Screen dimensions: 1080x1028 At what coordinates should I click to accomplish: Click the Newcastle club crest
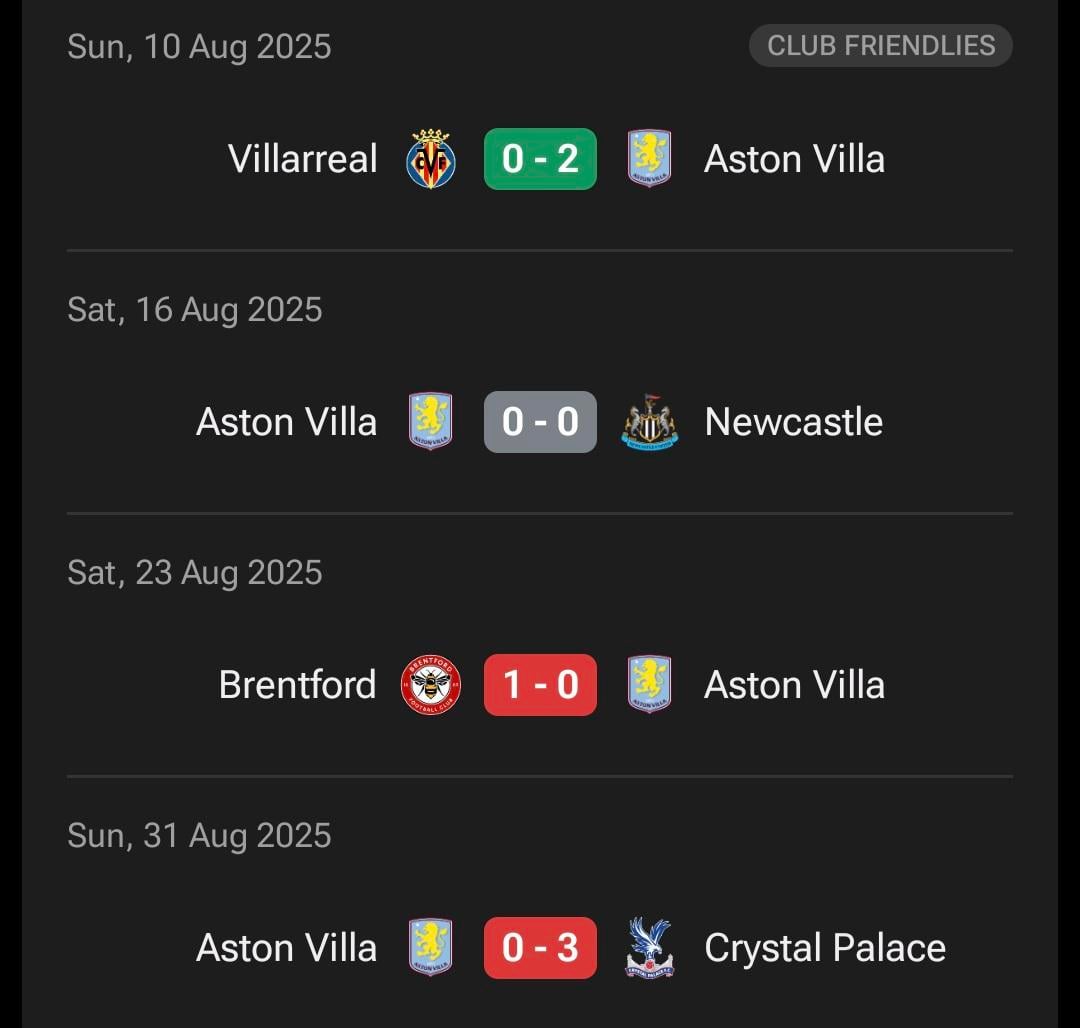(649, 422)
